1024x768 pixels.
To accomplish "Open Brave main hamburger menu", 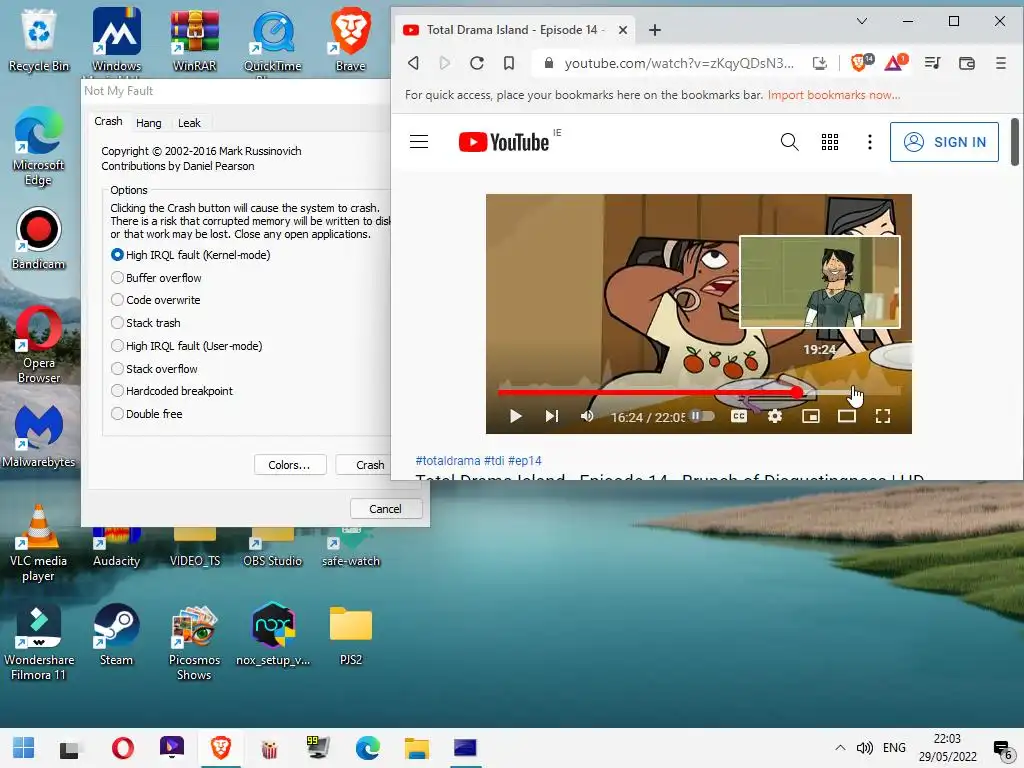I will coord(1000,63).
